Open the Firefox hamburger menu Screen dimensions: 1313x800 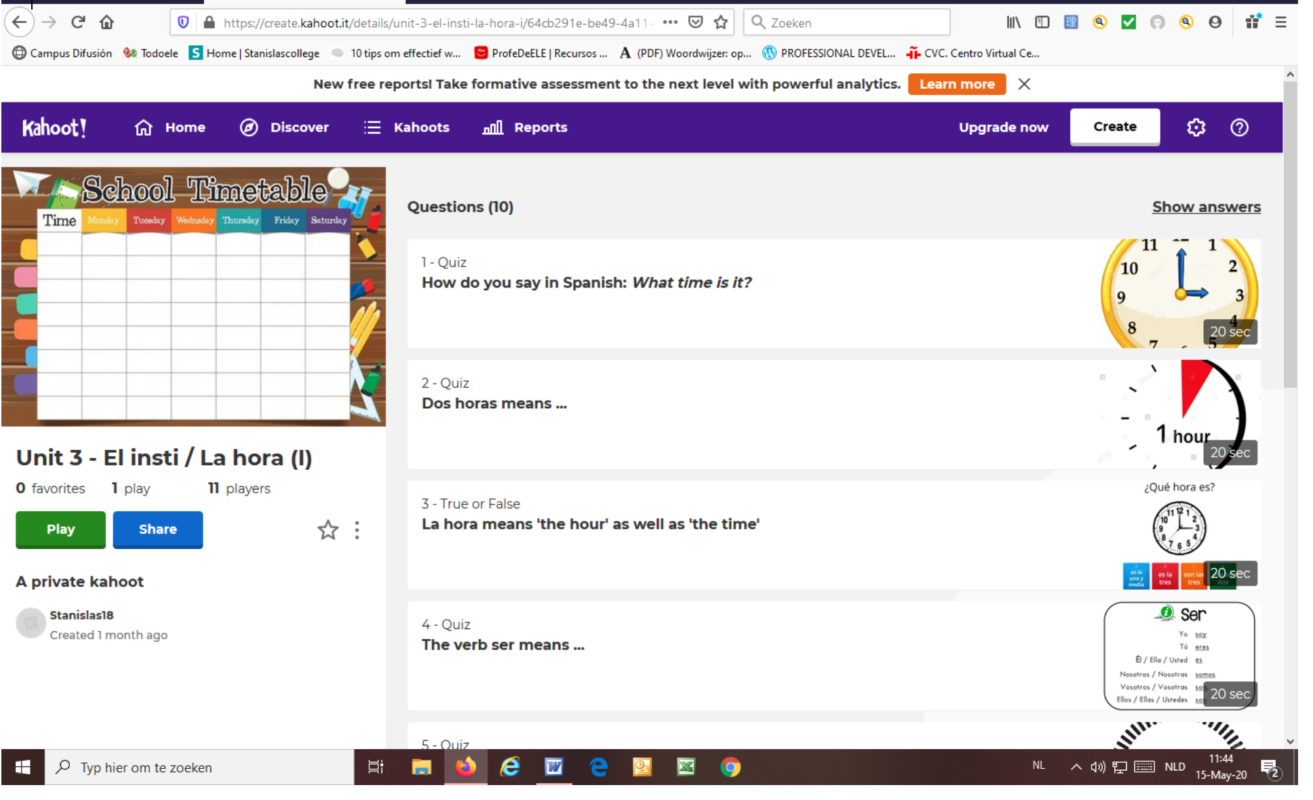tap(1281, 22)
